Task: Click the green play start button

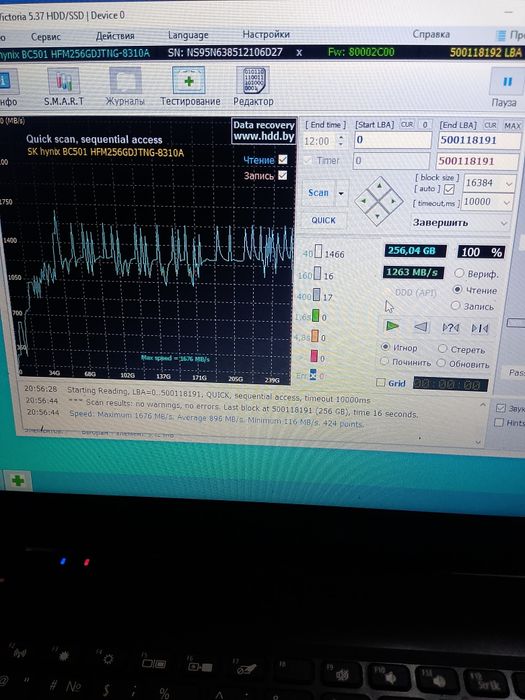Action: (x=392, y=326)
